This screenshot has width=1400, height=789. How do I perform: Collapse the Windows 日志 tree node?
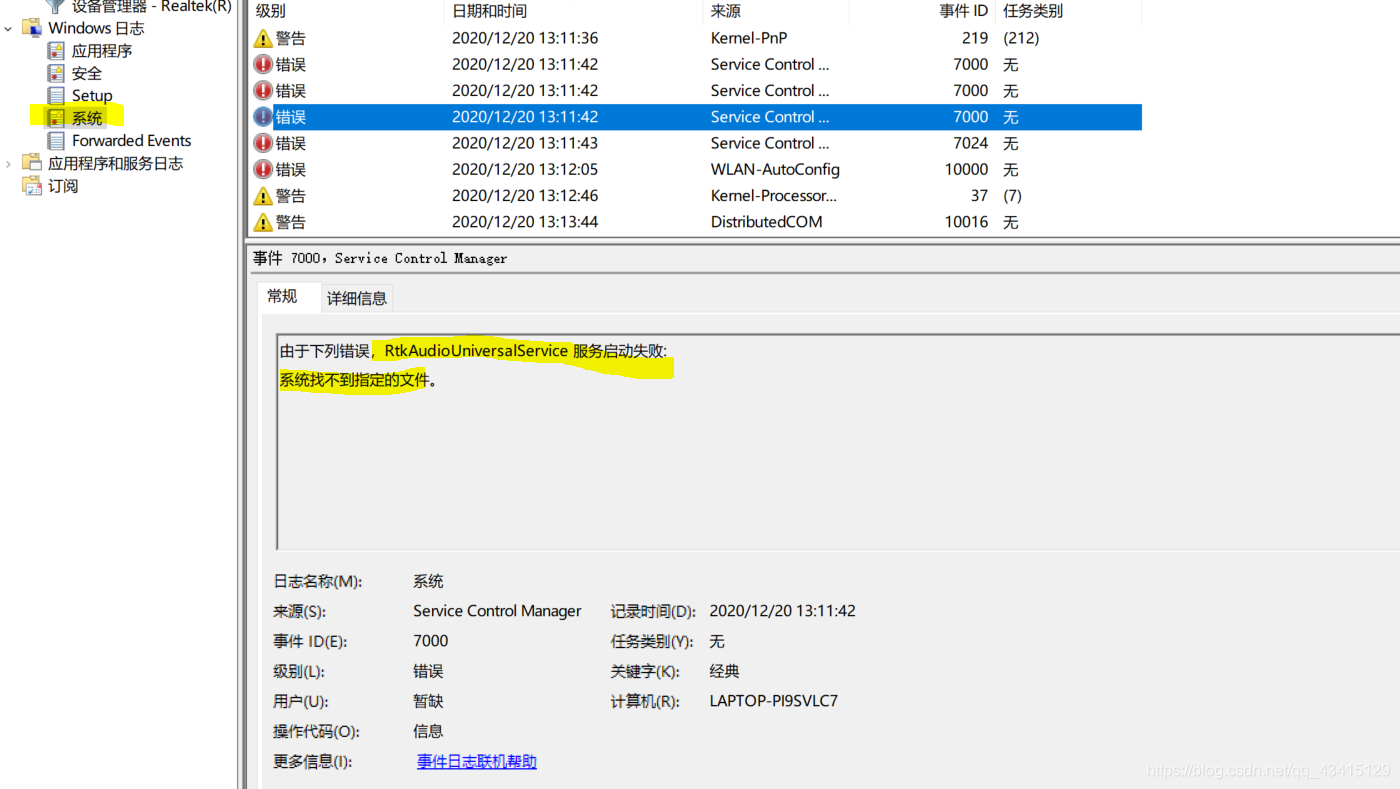[x=9, y=28]
